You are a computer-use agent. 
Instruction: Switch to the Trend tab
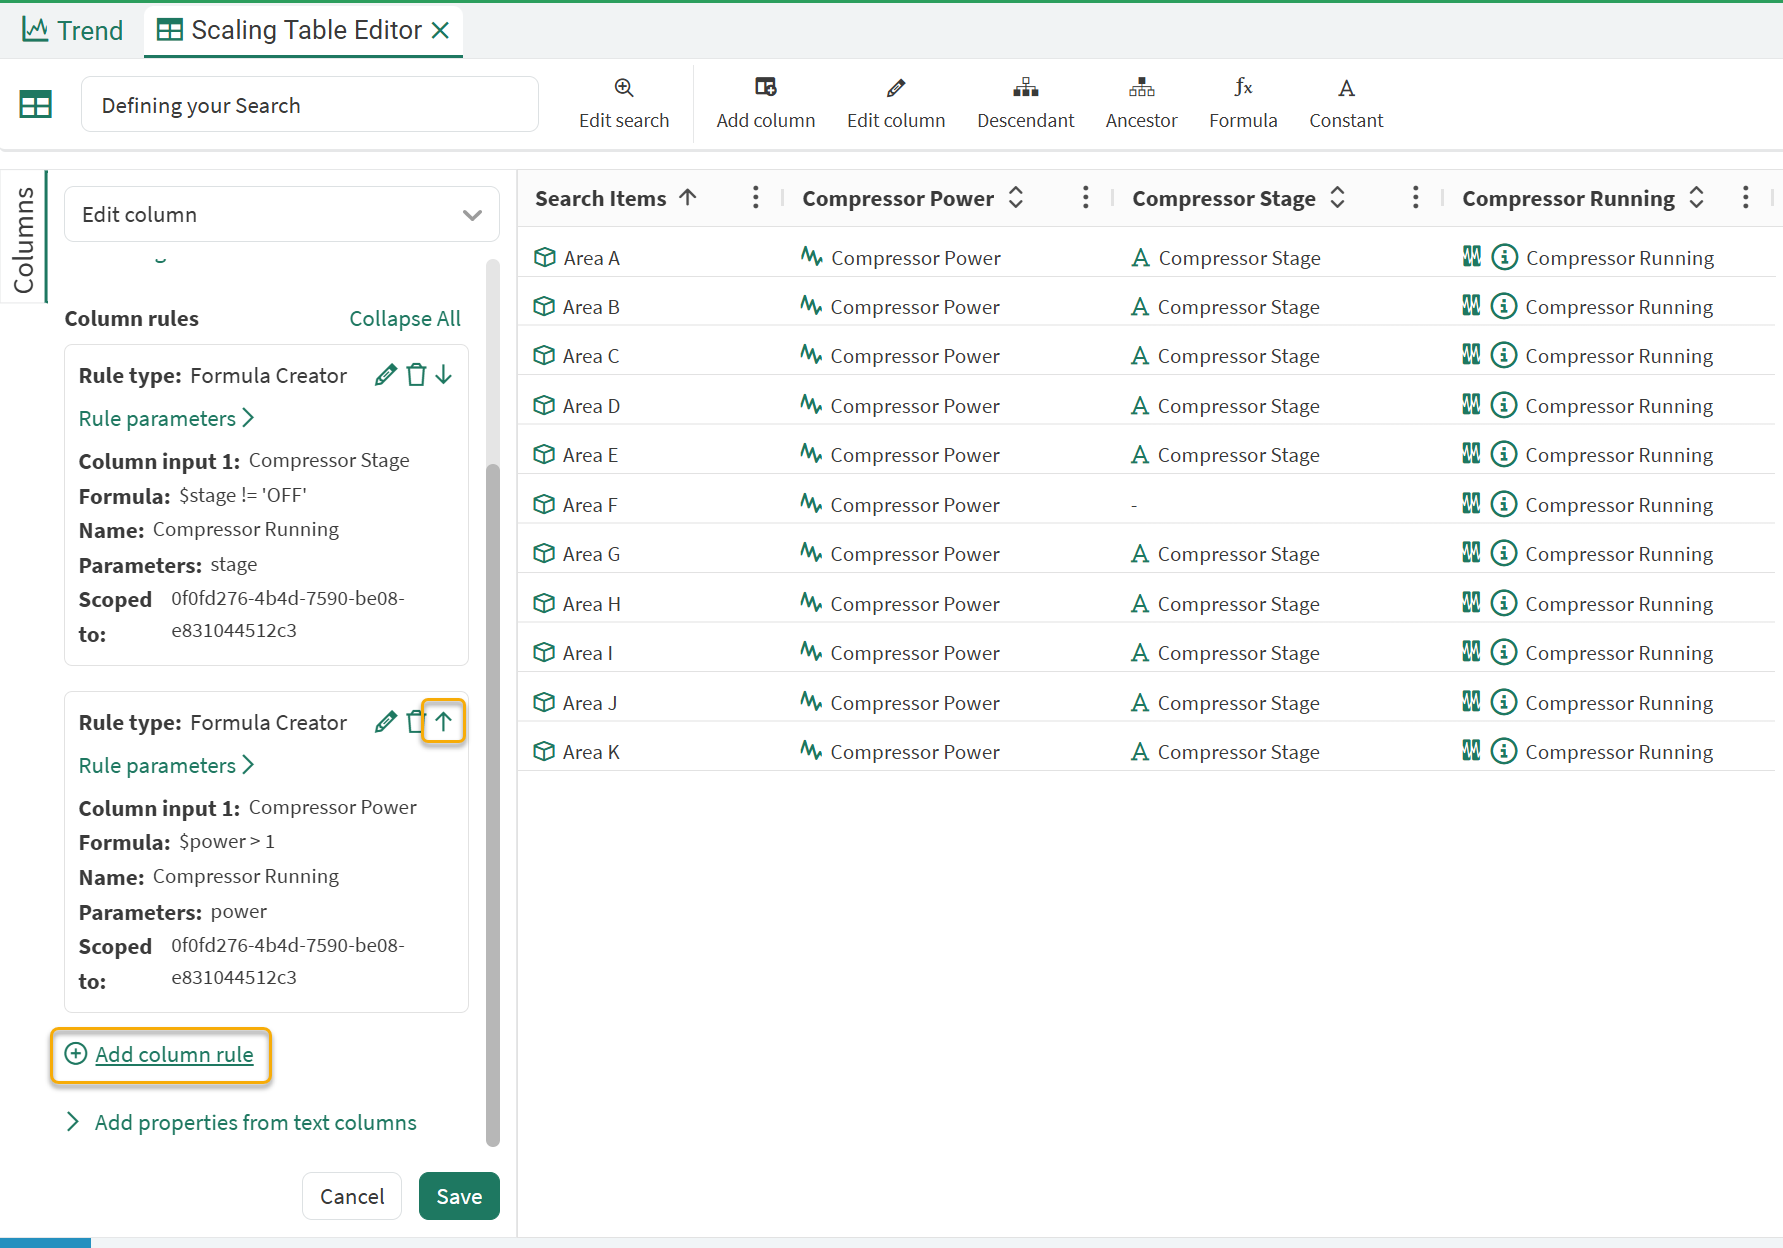coord(73,30)
